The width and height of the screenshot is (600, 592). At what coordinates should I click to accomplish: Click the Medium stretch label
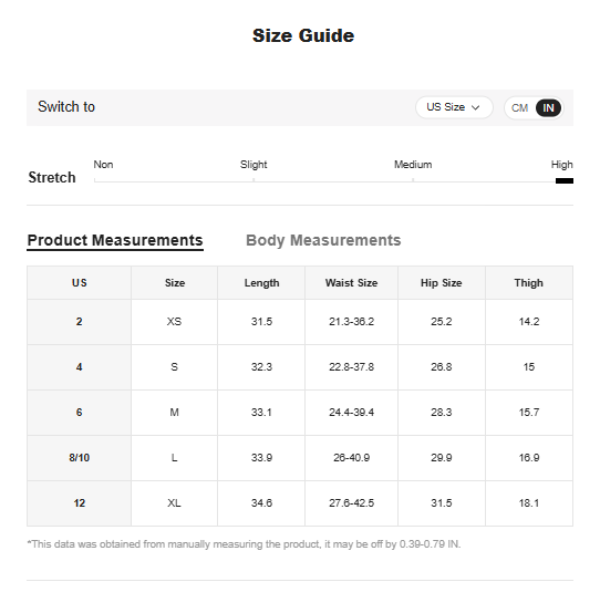[x=413, y=164]
